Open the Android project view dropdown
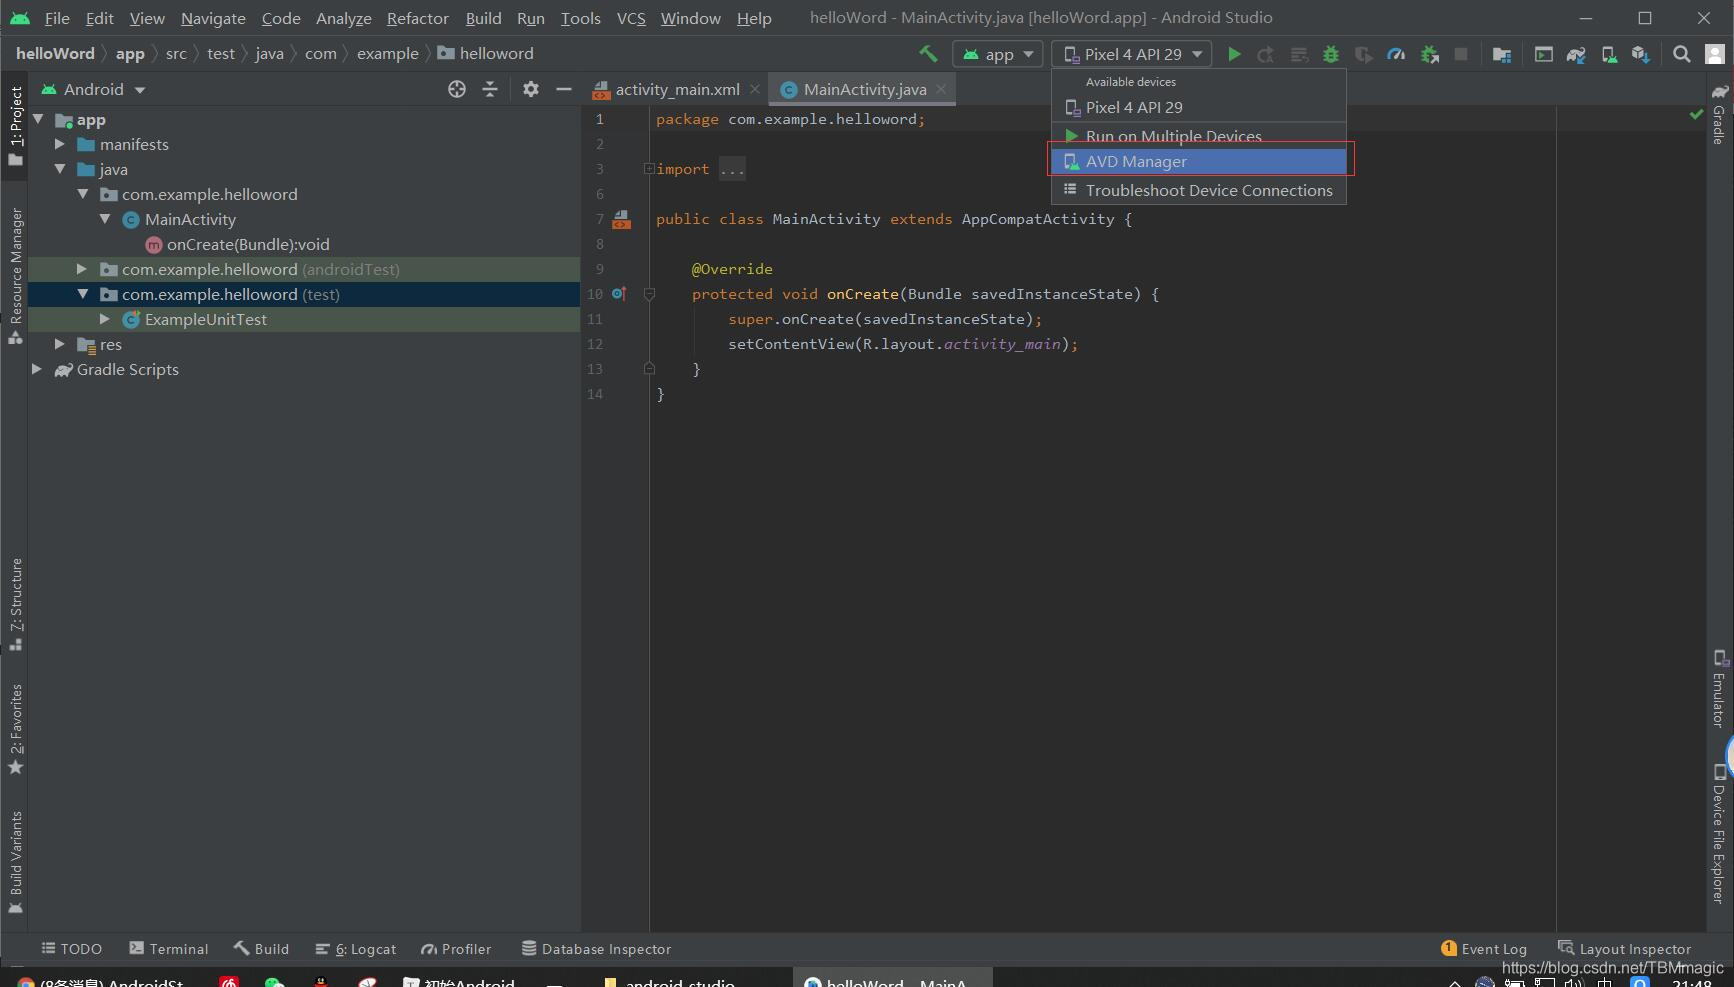 [x=94, y=89]
